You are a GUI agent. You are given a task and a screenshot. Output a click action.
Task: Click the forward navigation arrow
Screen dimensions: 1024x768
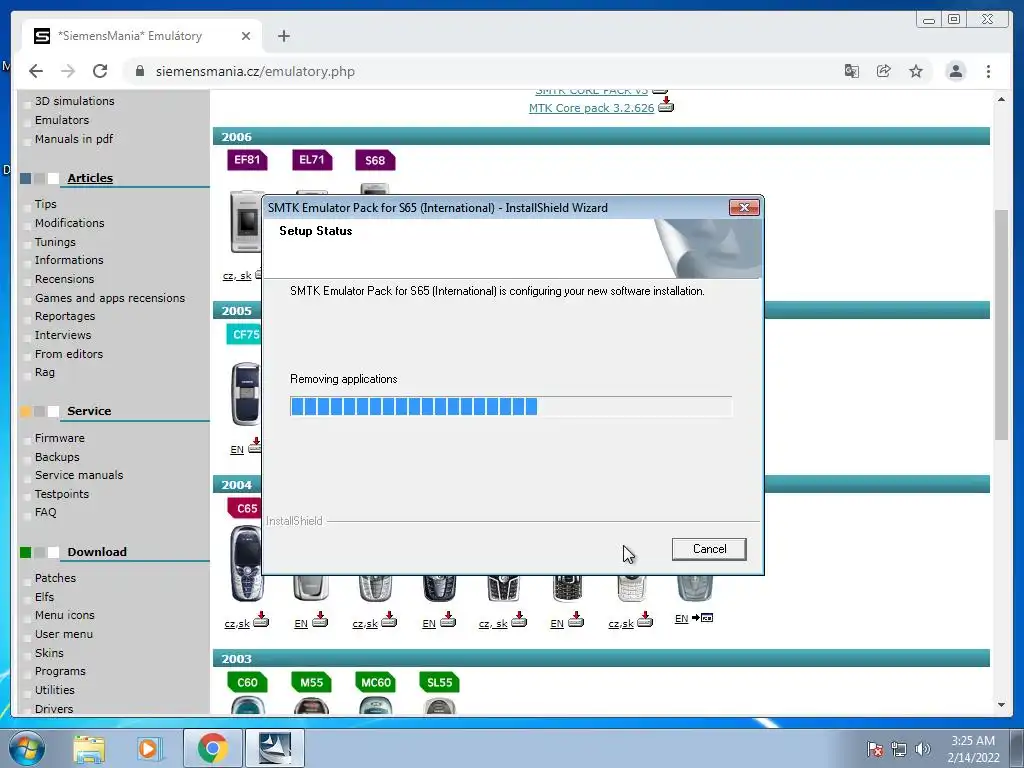[x=68, y=71]
